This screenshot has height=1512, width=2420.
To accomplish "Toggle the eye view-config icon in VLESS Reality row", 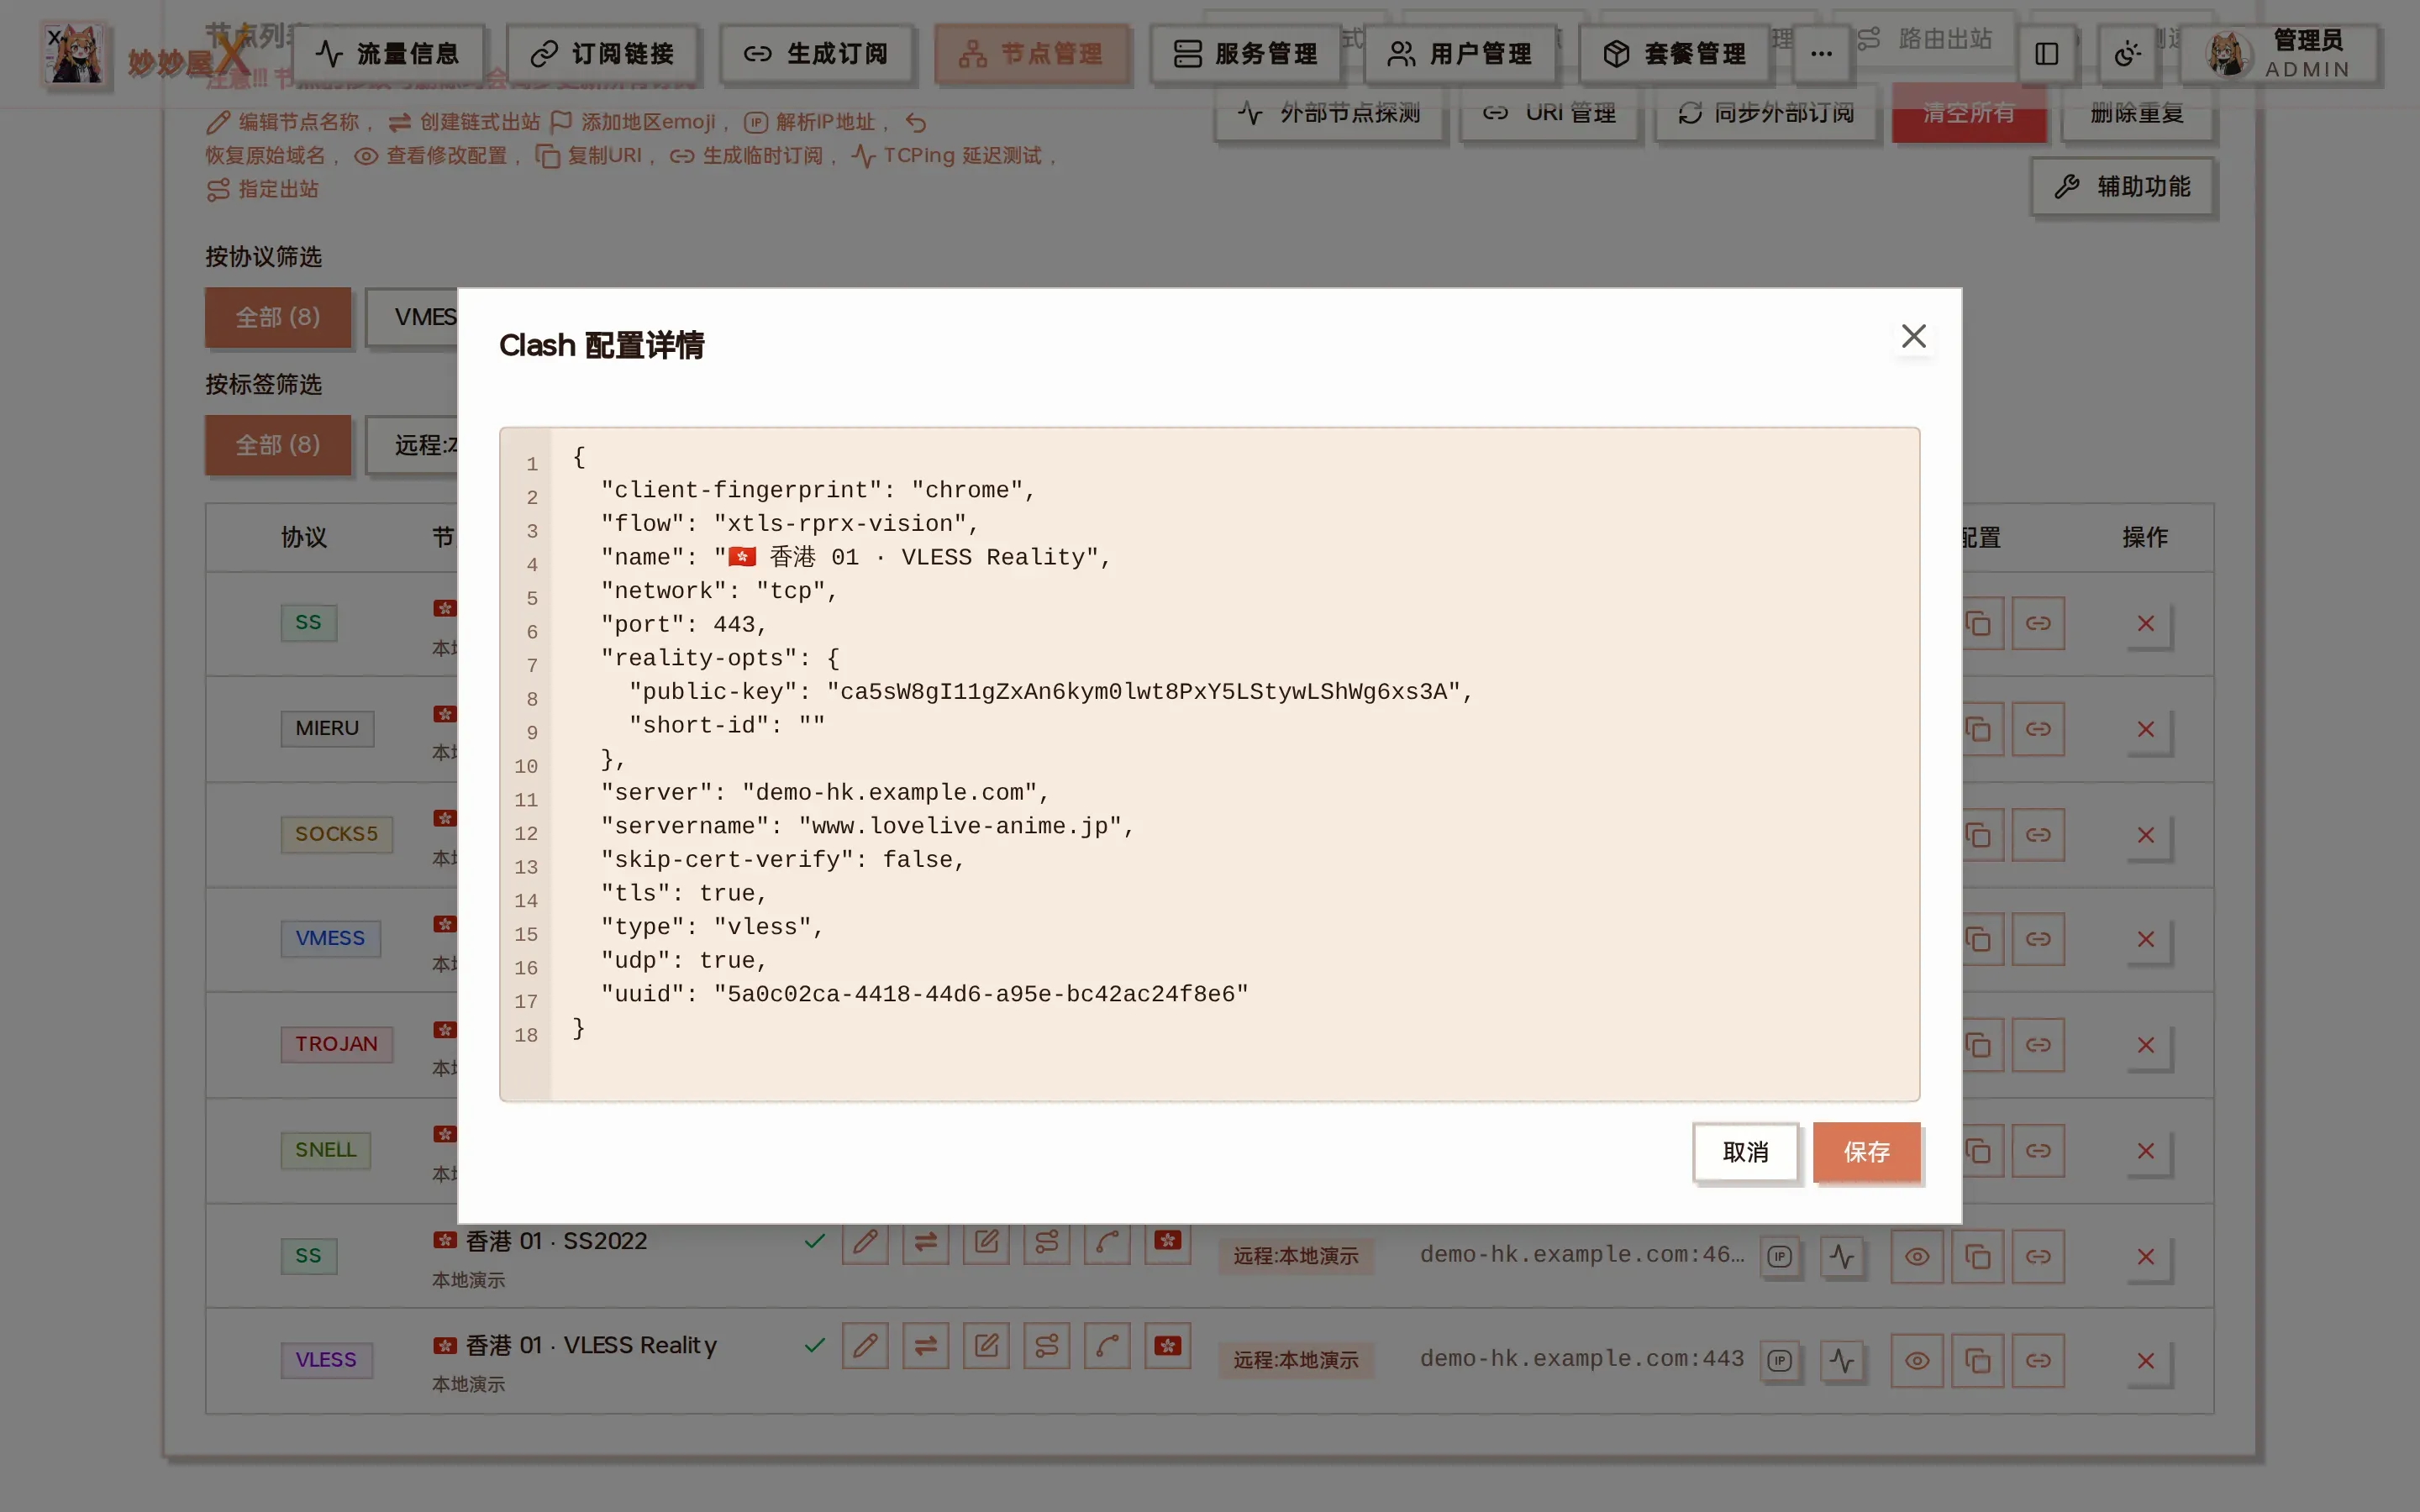I will [1916, 1360].
